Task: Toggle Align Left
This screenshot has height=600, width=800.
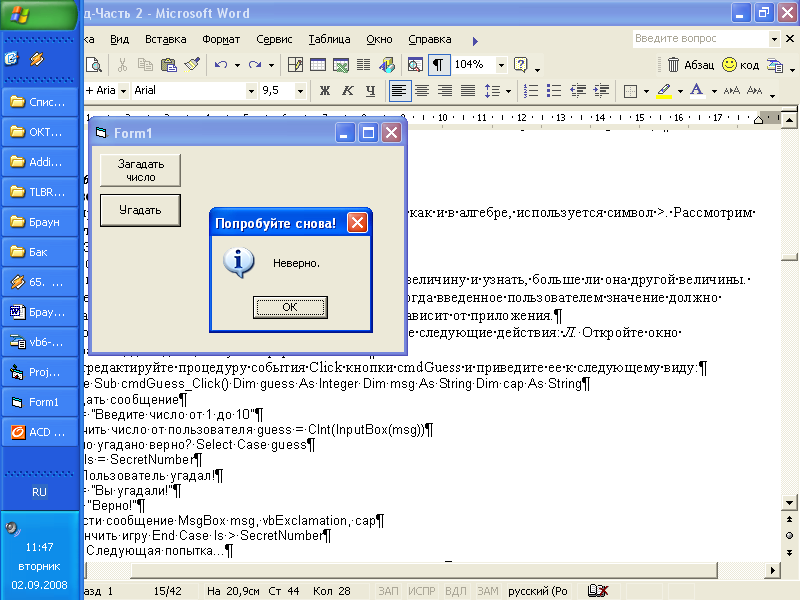Action: (x=399, y=91)
